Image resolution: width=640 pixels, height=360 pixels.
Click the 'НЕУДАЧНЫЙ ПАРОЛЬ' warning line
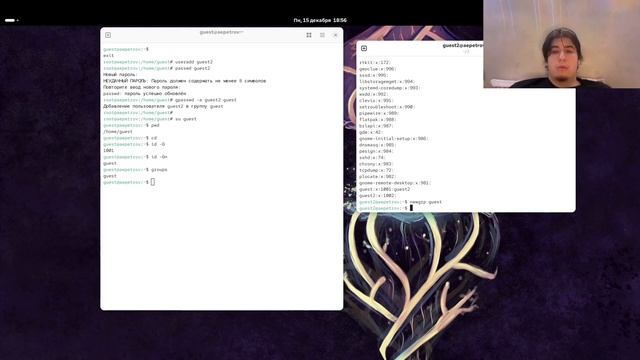pyautogui.click(x=184, y=81)
